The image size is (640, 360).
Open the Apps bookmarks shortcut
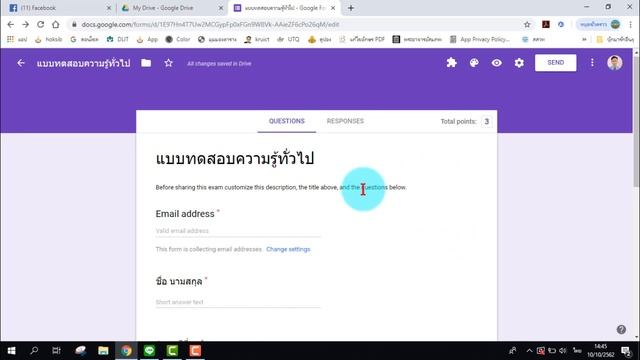point(16,39)
